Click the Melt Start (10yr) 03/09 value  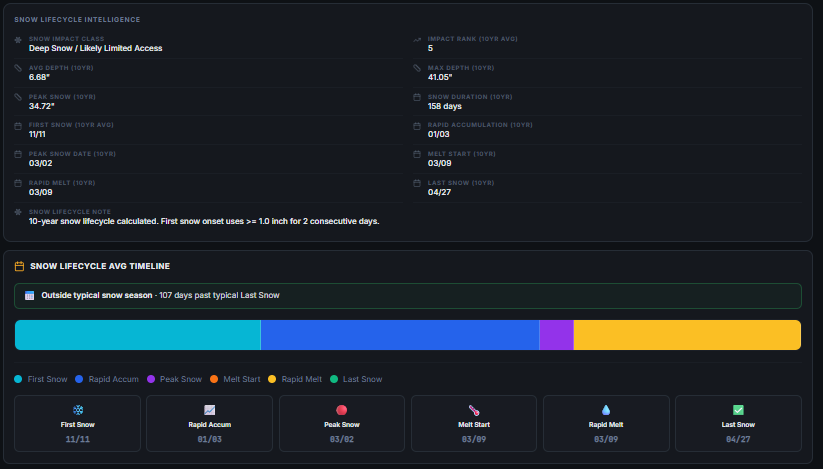click(439, 163)
